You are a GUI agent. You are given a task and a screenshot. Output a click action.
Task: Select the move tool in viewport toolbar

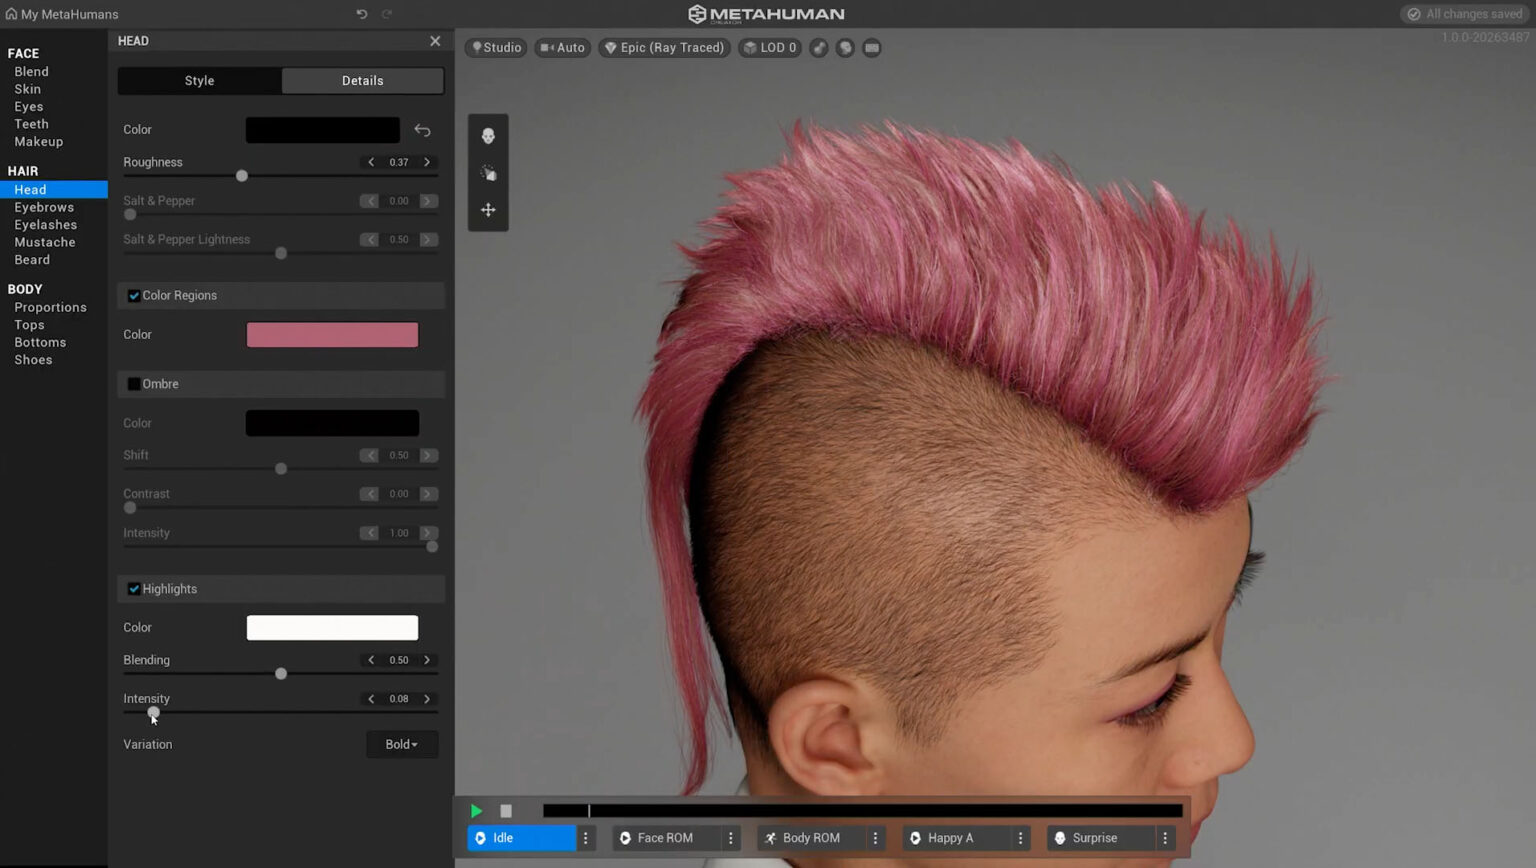[488, 210]
